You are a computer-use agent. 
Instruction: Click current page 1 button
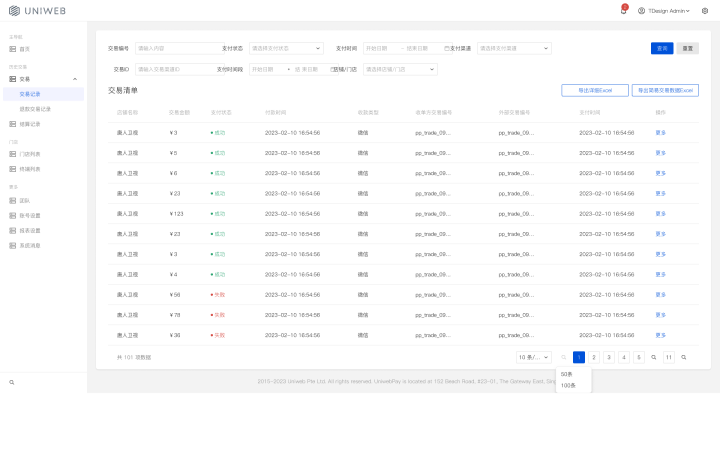coord(579,357)
